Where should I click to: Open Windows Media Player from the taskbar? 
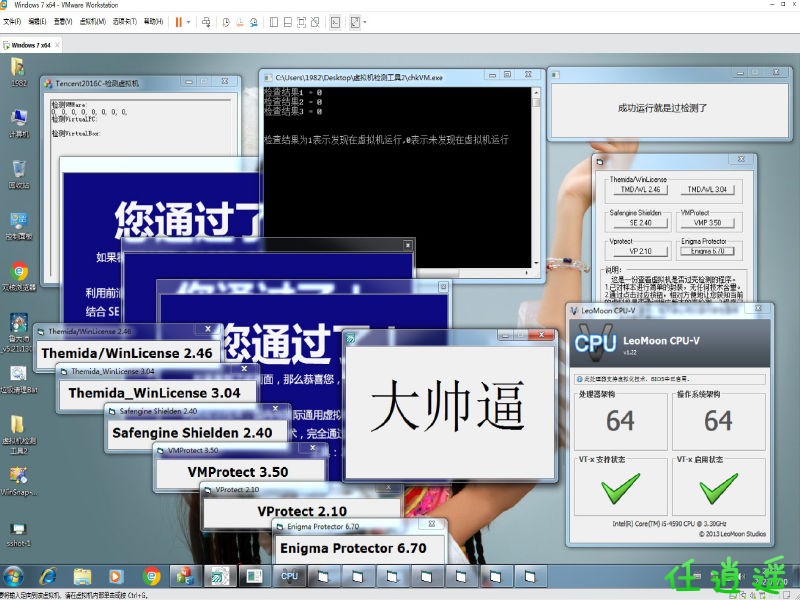(x=116, y=577)
